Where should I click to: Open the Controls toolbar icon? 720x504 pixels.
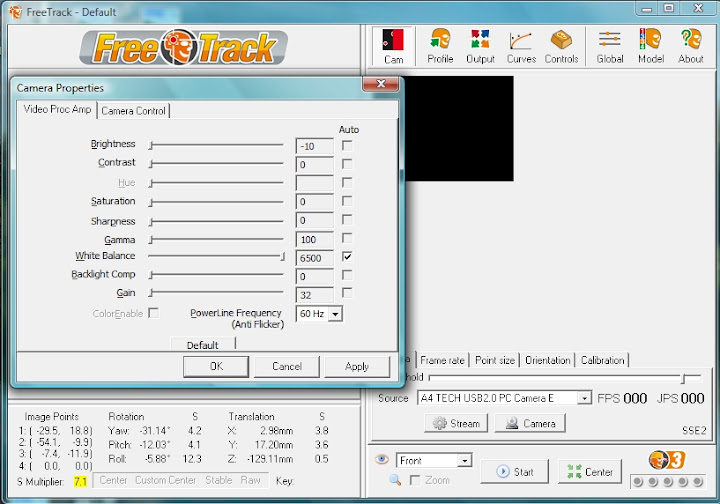(561, 46)
